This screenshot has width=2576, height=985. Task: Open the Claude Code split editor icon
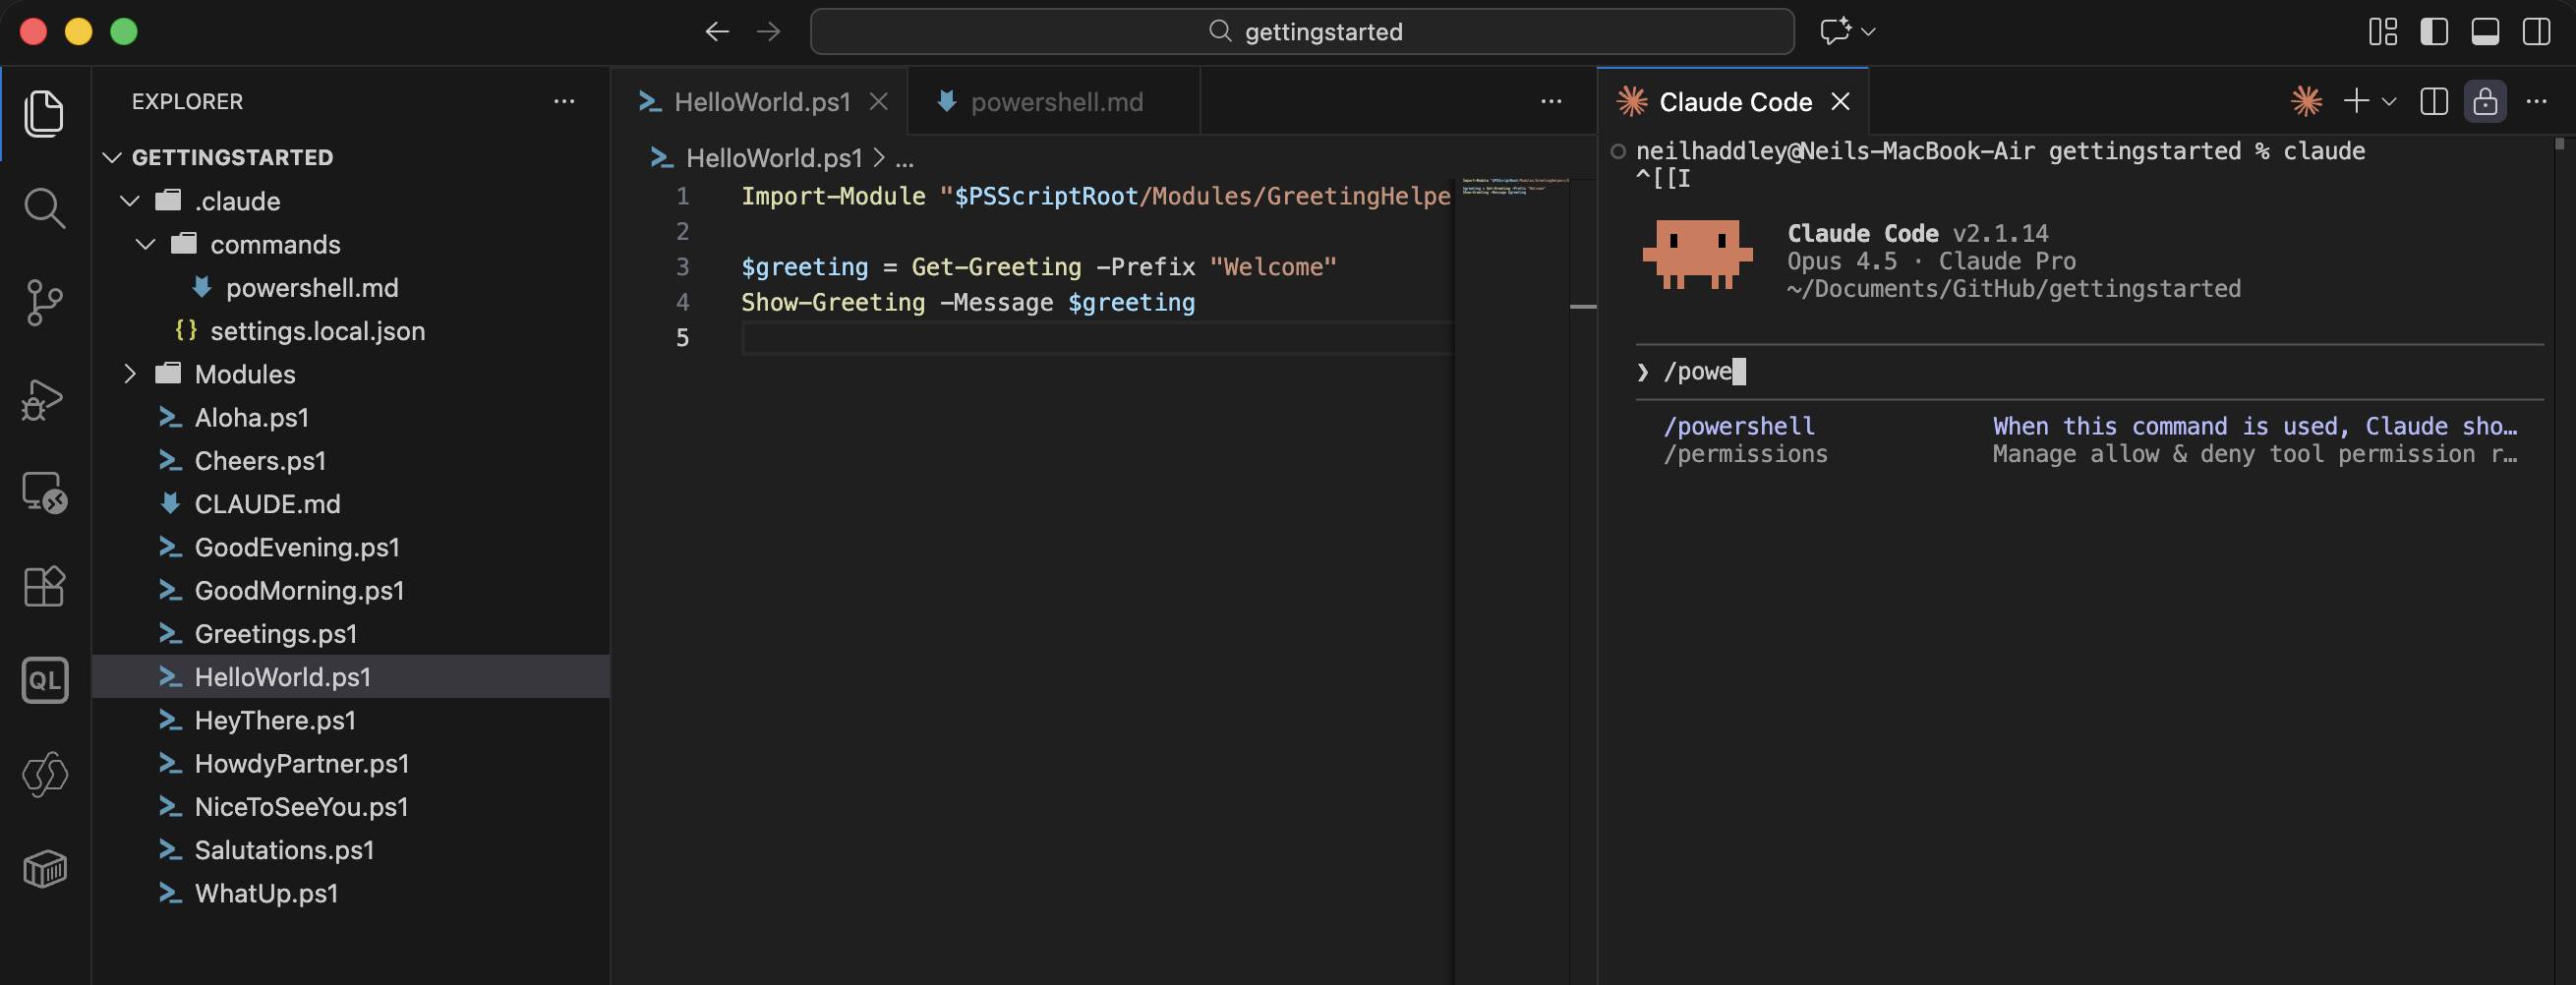(2434, 101)
